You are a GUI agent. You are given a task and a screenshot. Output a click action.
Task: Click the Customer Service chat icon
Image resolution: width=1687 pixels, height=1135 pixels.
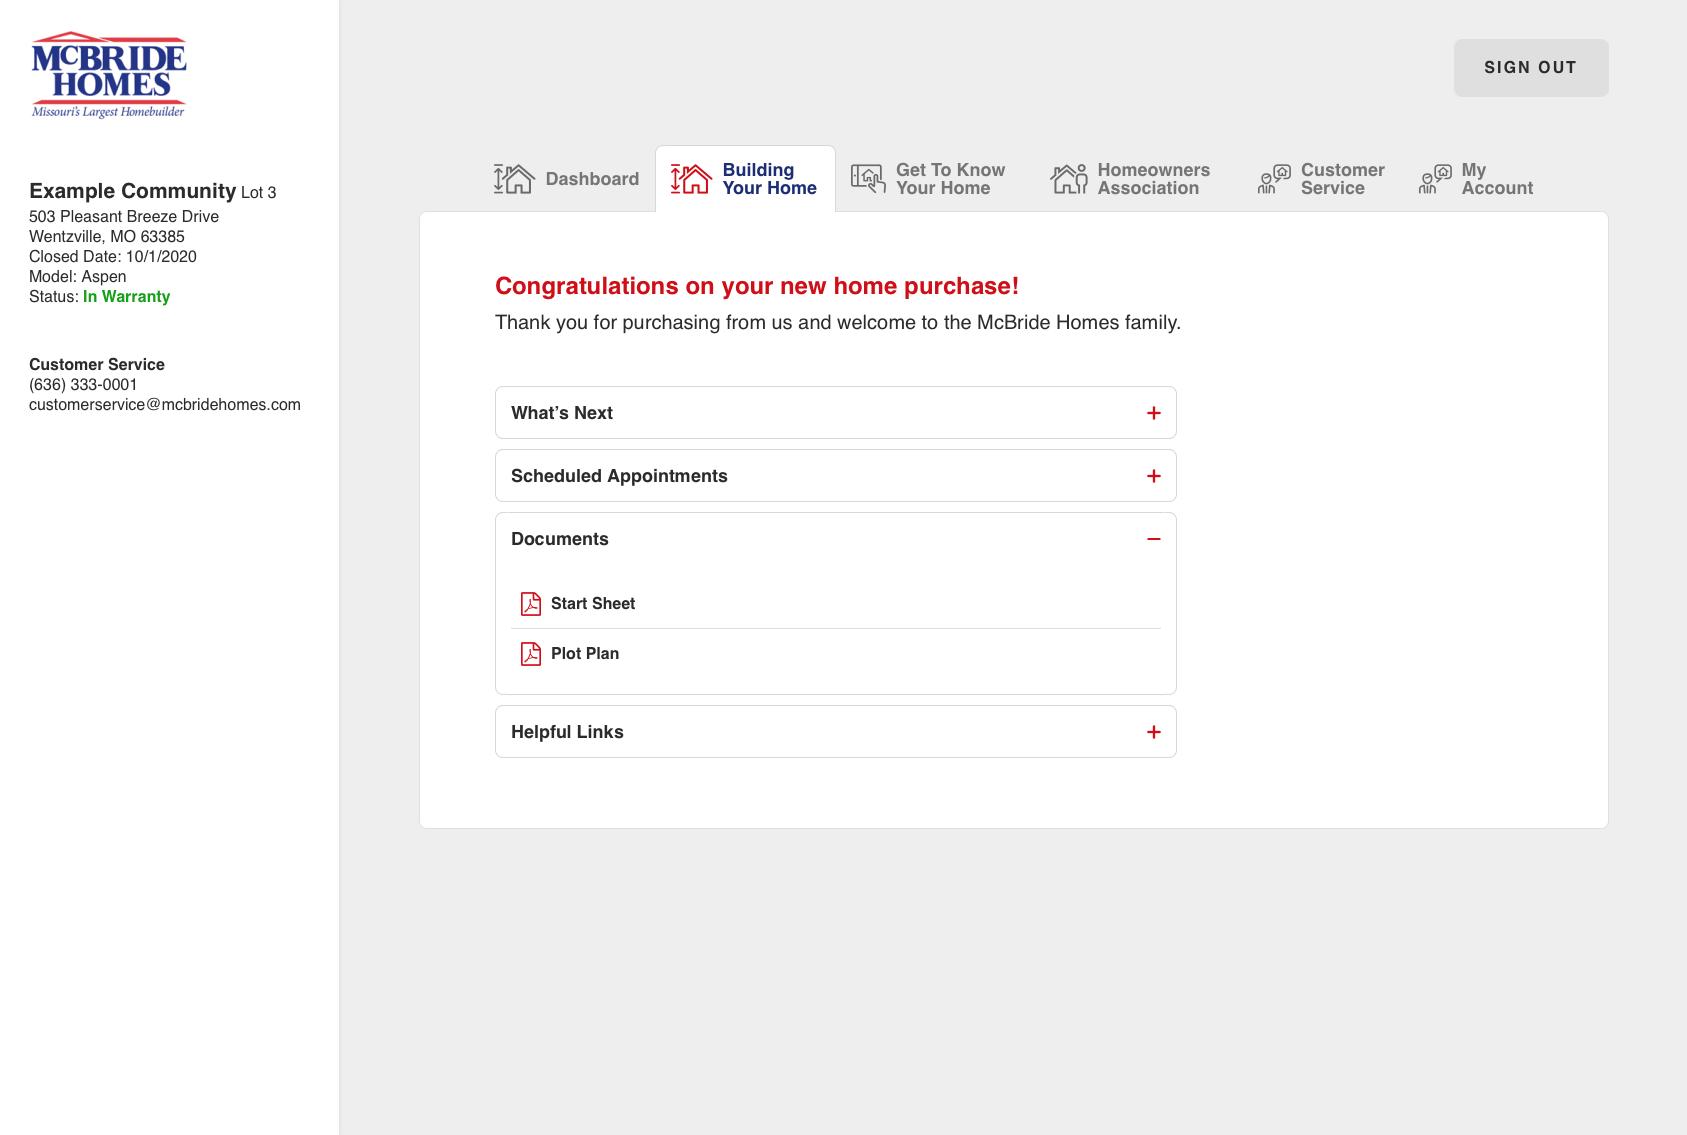(1274, 179)
